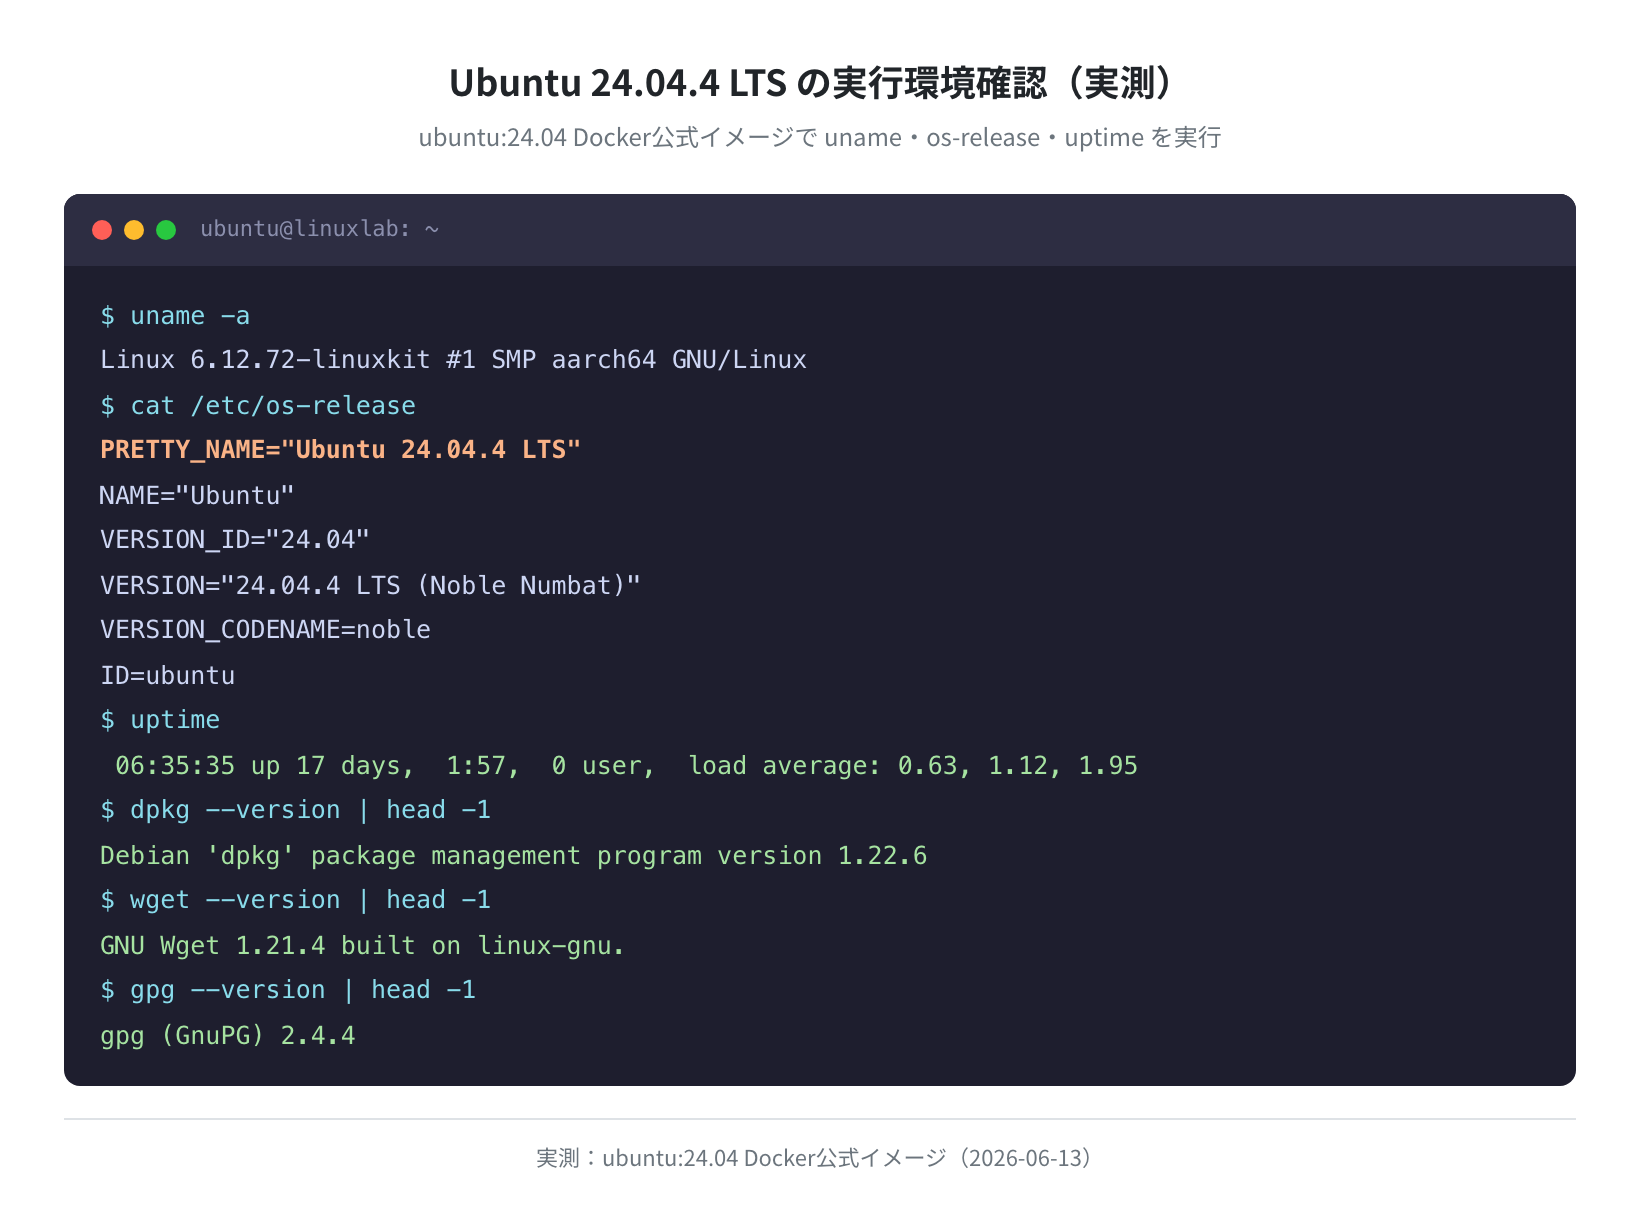
Task: Click the highlighted PRETTY_NAME line
Action: click(x=340, y=450)
